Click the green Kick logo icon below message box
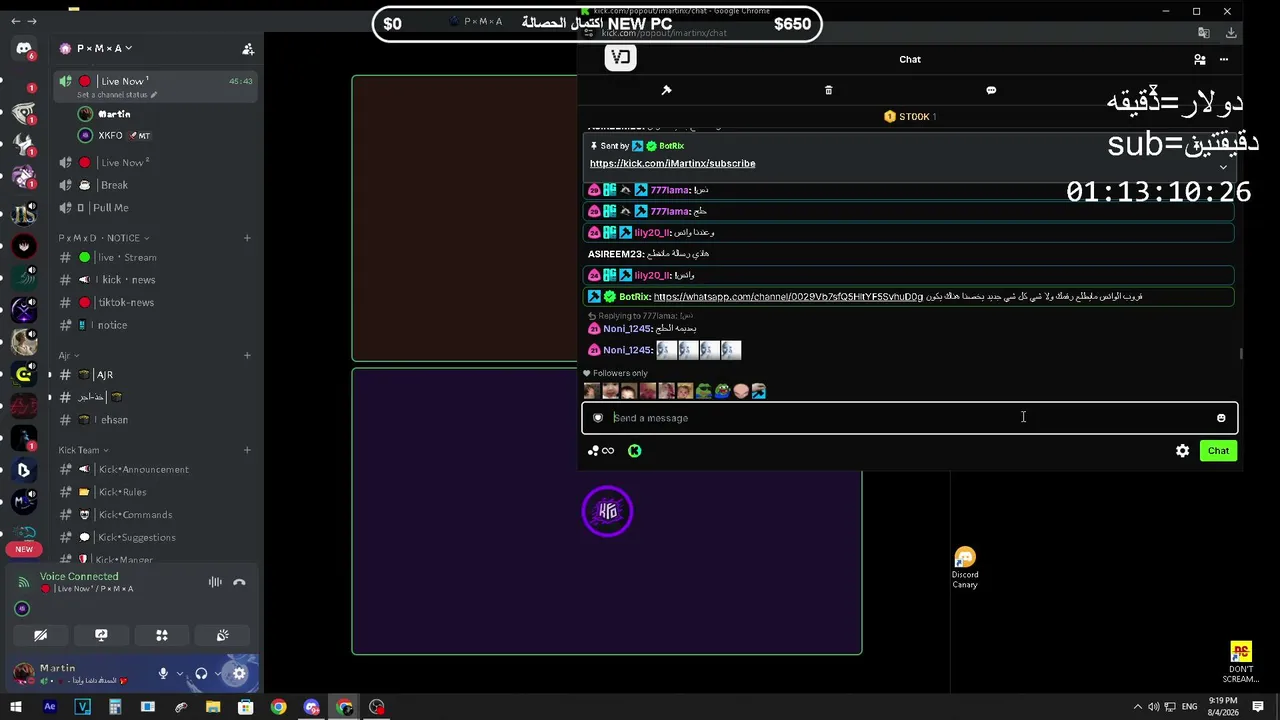 (x=634, y=451)
